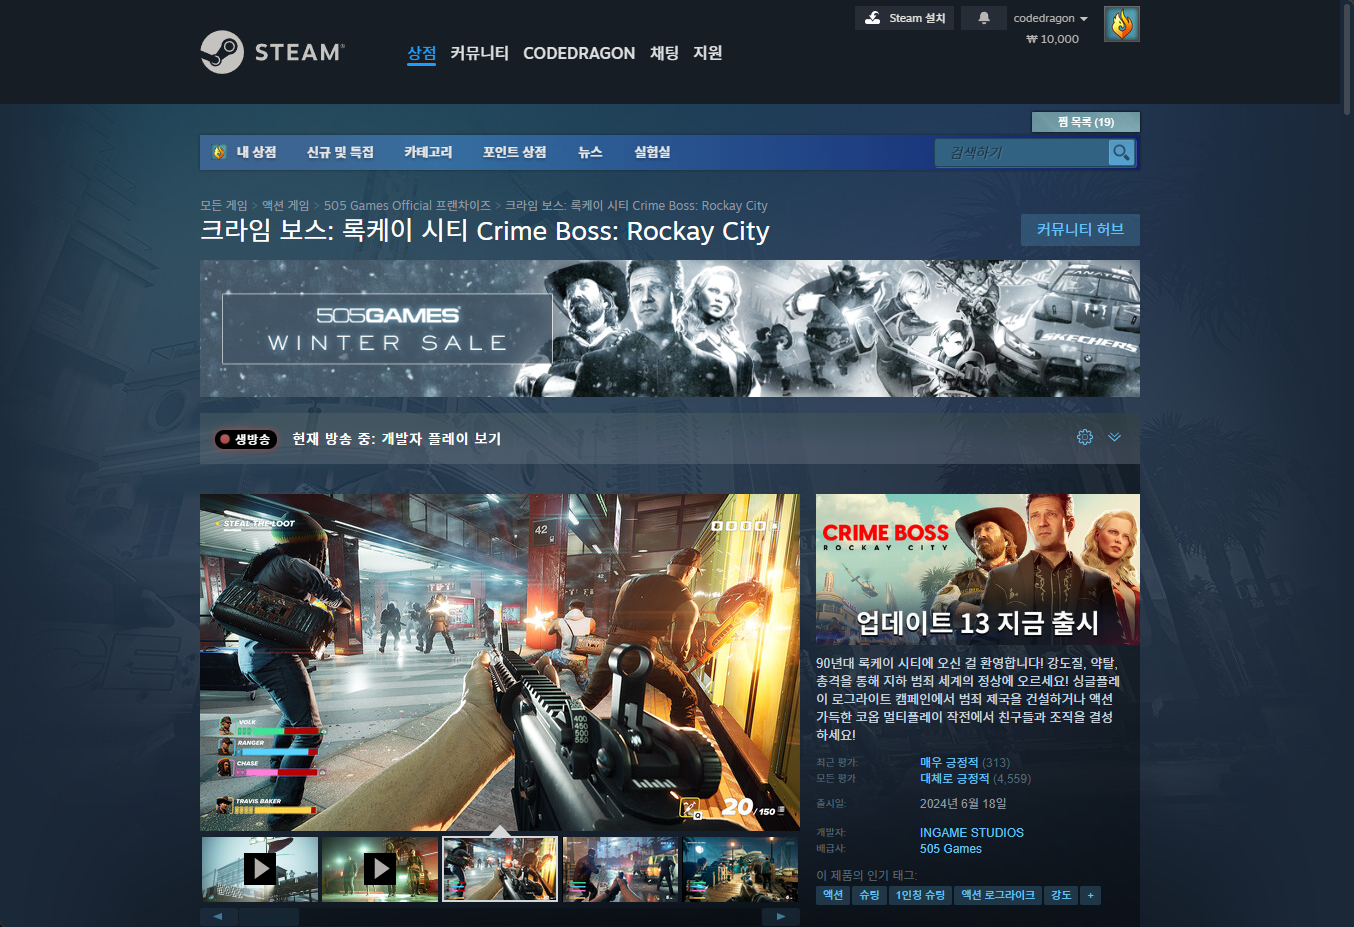This screenshot has width=1354, height=927.
Task: Select the 상점 top menu
Action: coord(422,53)
